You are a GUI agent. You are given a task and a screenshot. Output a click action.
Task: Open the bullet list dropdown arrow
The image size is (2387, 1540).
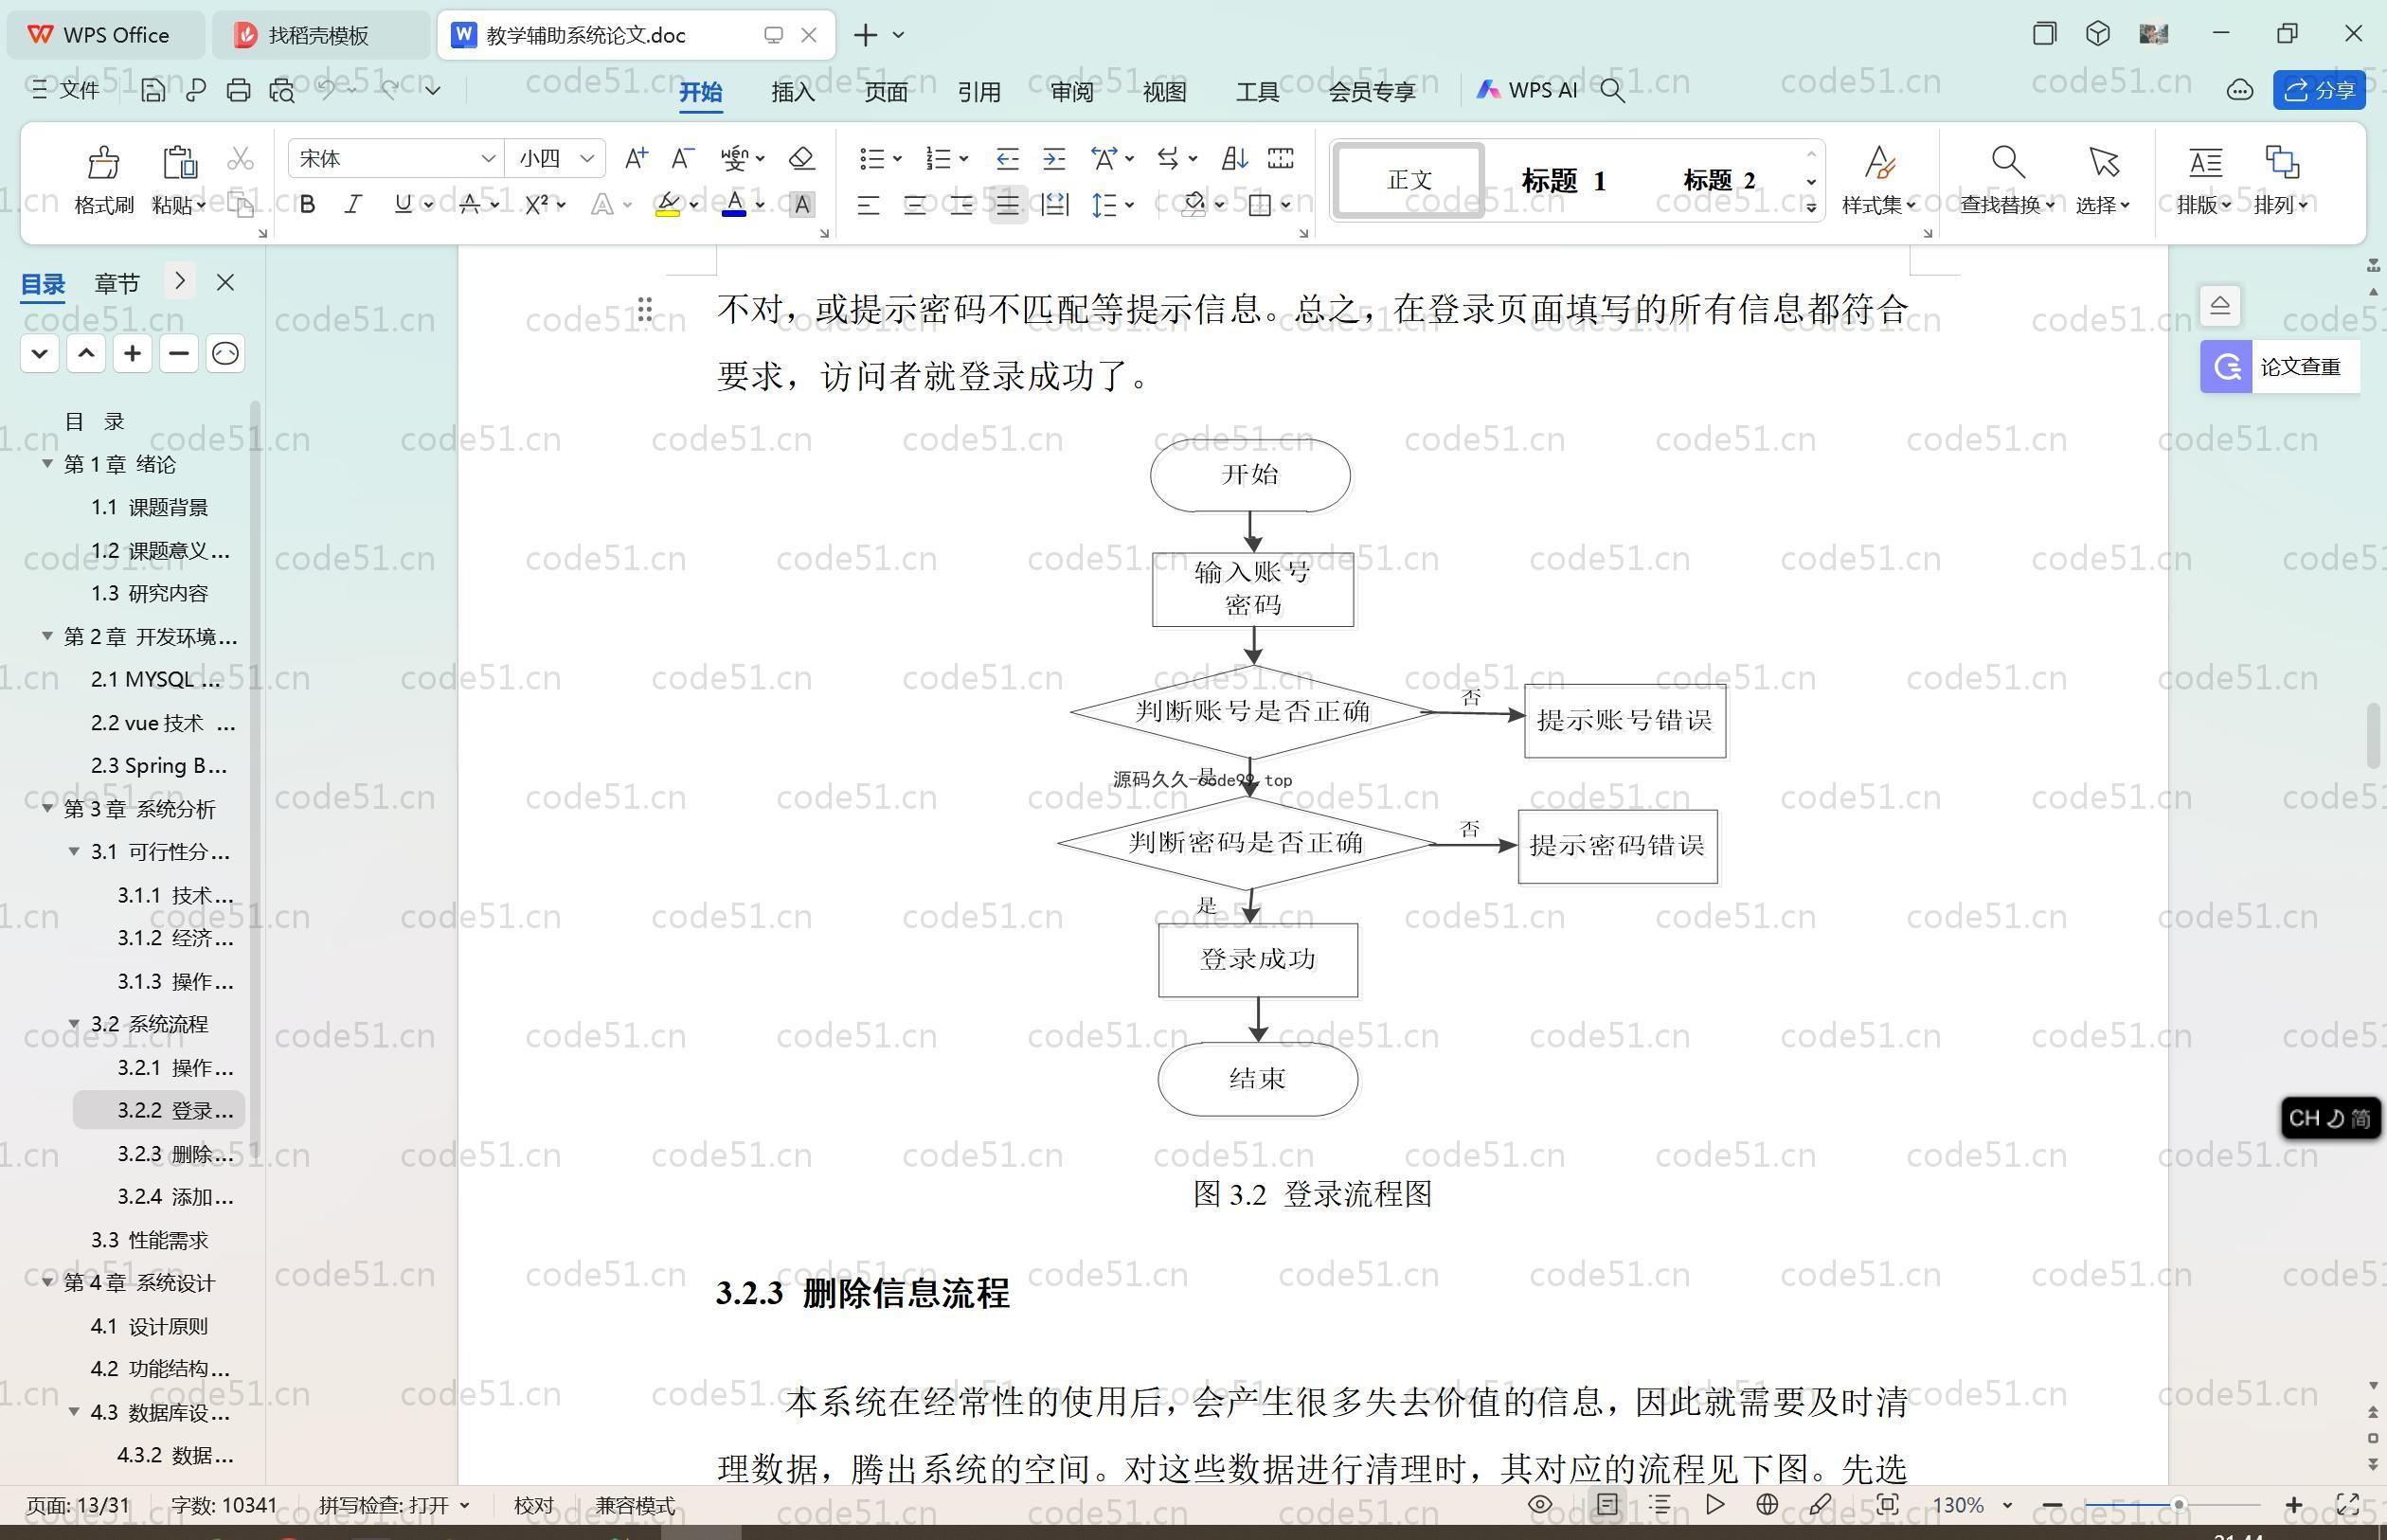pyautogui.click(x=897, y=158)
